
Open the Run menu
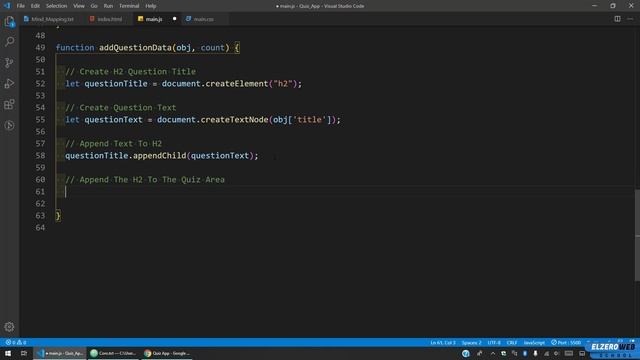[x=108, y=6]
